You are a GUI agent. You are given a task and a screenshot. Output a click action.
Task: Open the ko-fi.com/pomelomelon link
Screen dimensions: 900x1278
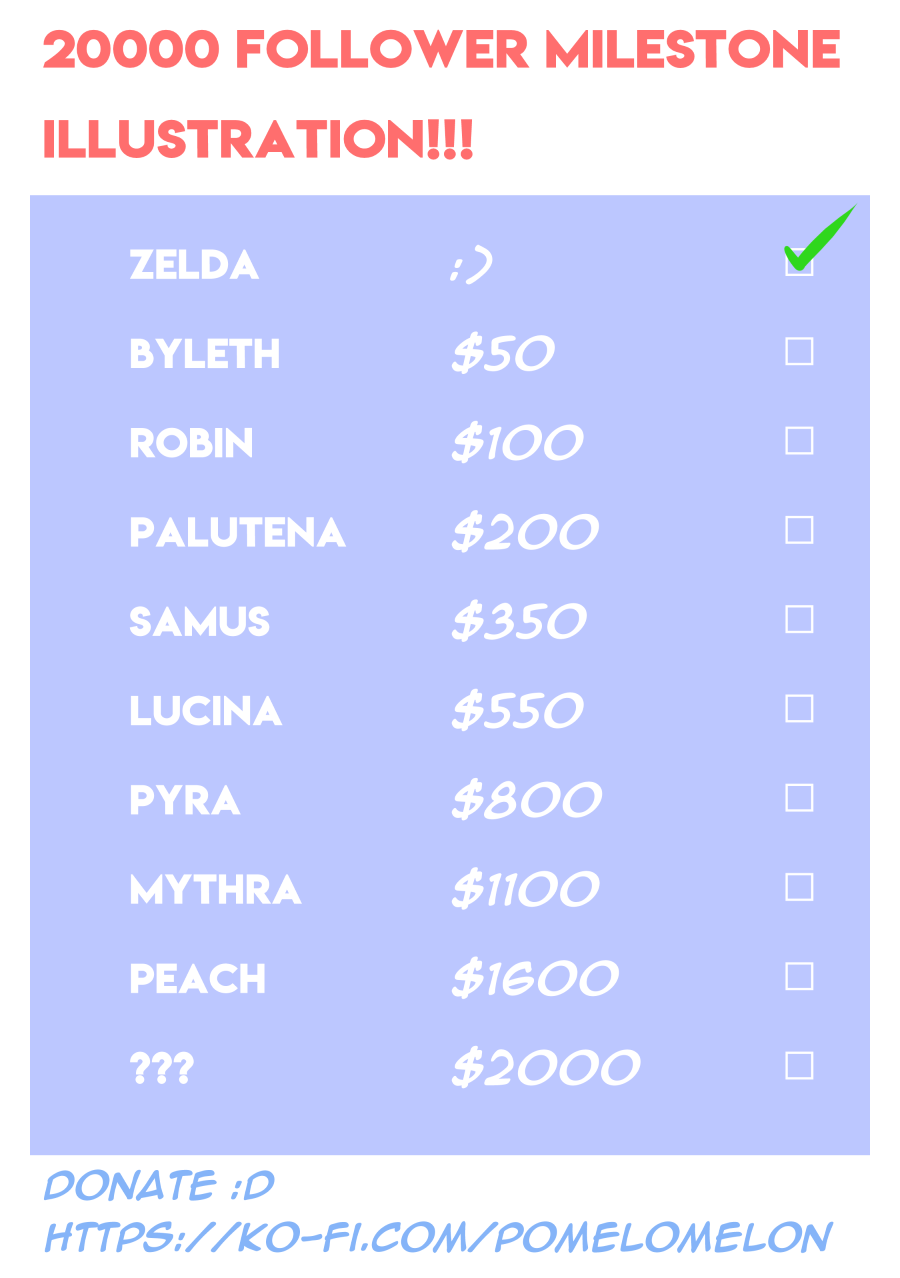(438, 1237)
